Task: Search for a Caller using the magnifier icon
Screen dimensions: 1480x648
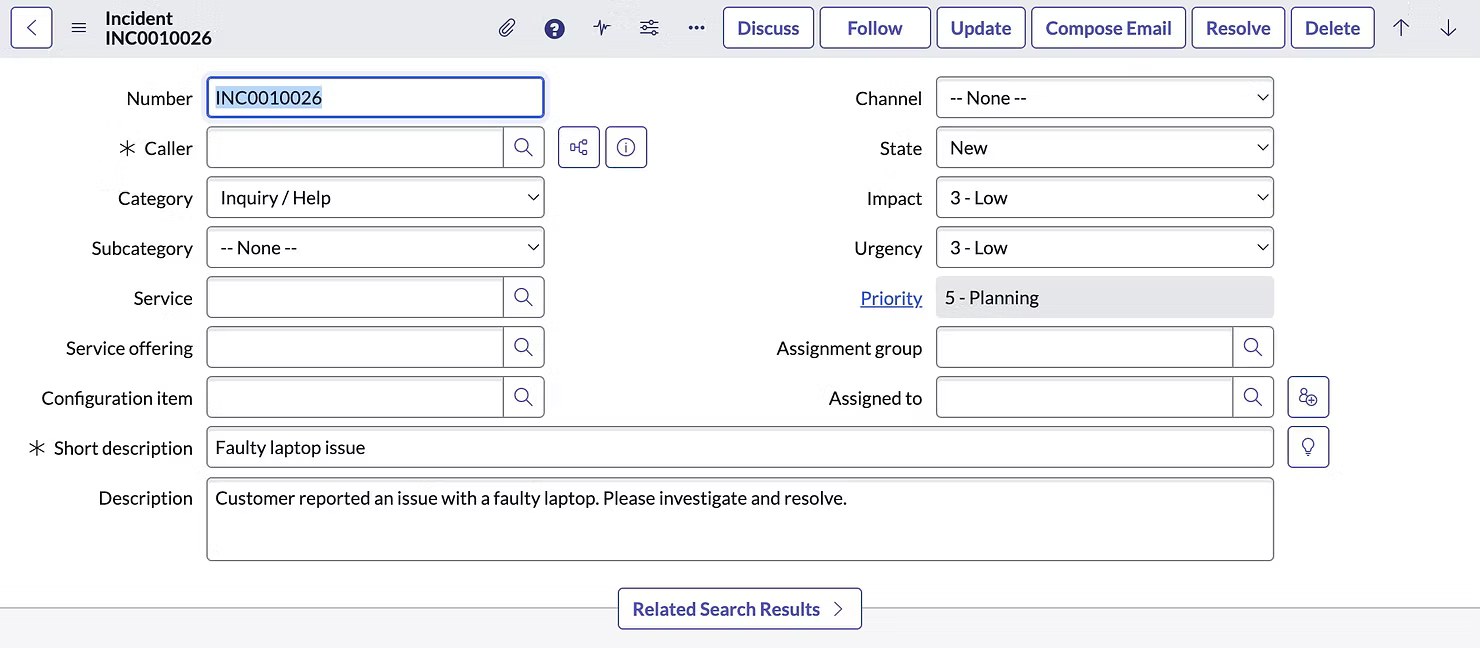Action: click(x=523, y=147)
